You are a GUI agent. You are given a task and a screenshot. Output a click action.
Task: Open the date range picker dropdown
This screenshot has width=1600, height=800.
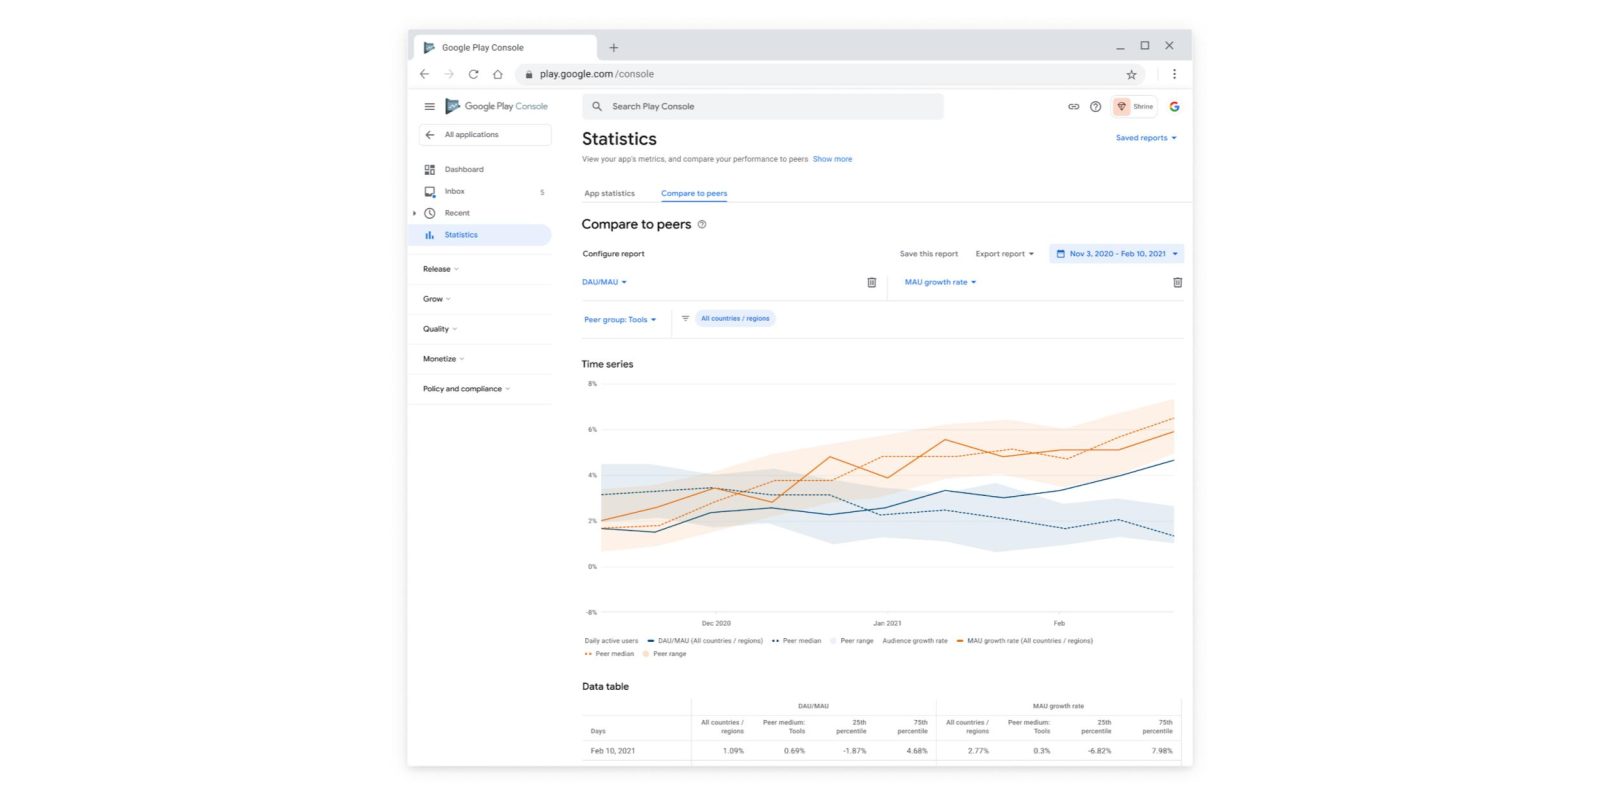1116,254
